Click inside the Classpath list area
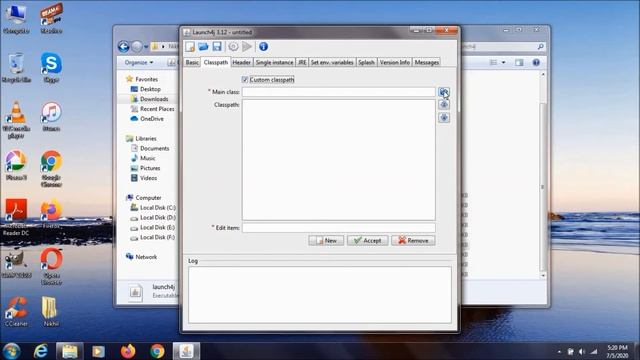This screenshot has height=360, width=640. tap(338, 160)
